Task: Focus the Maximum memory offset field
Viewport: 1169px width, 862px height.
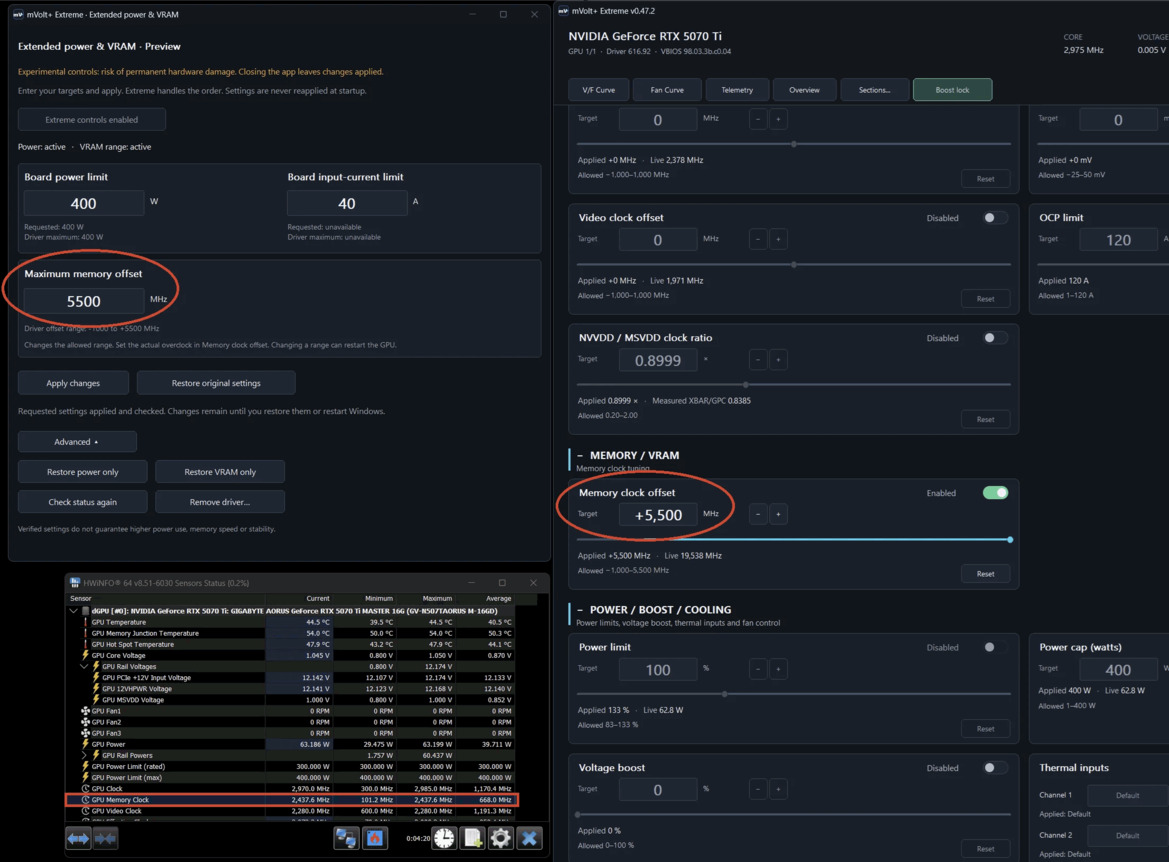Action: pyautogui.click(x=84, y=301)
